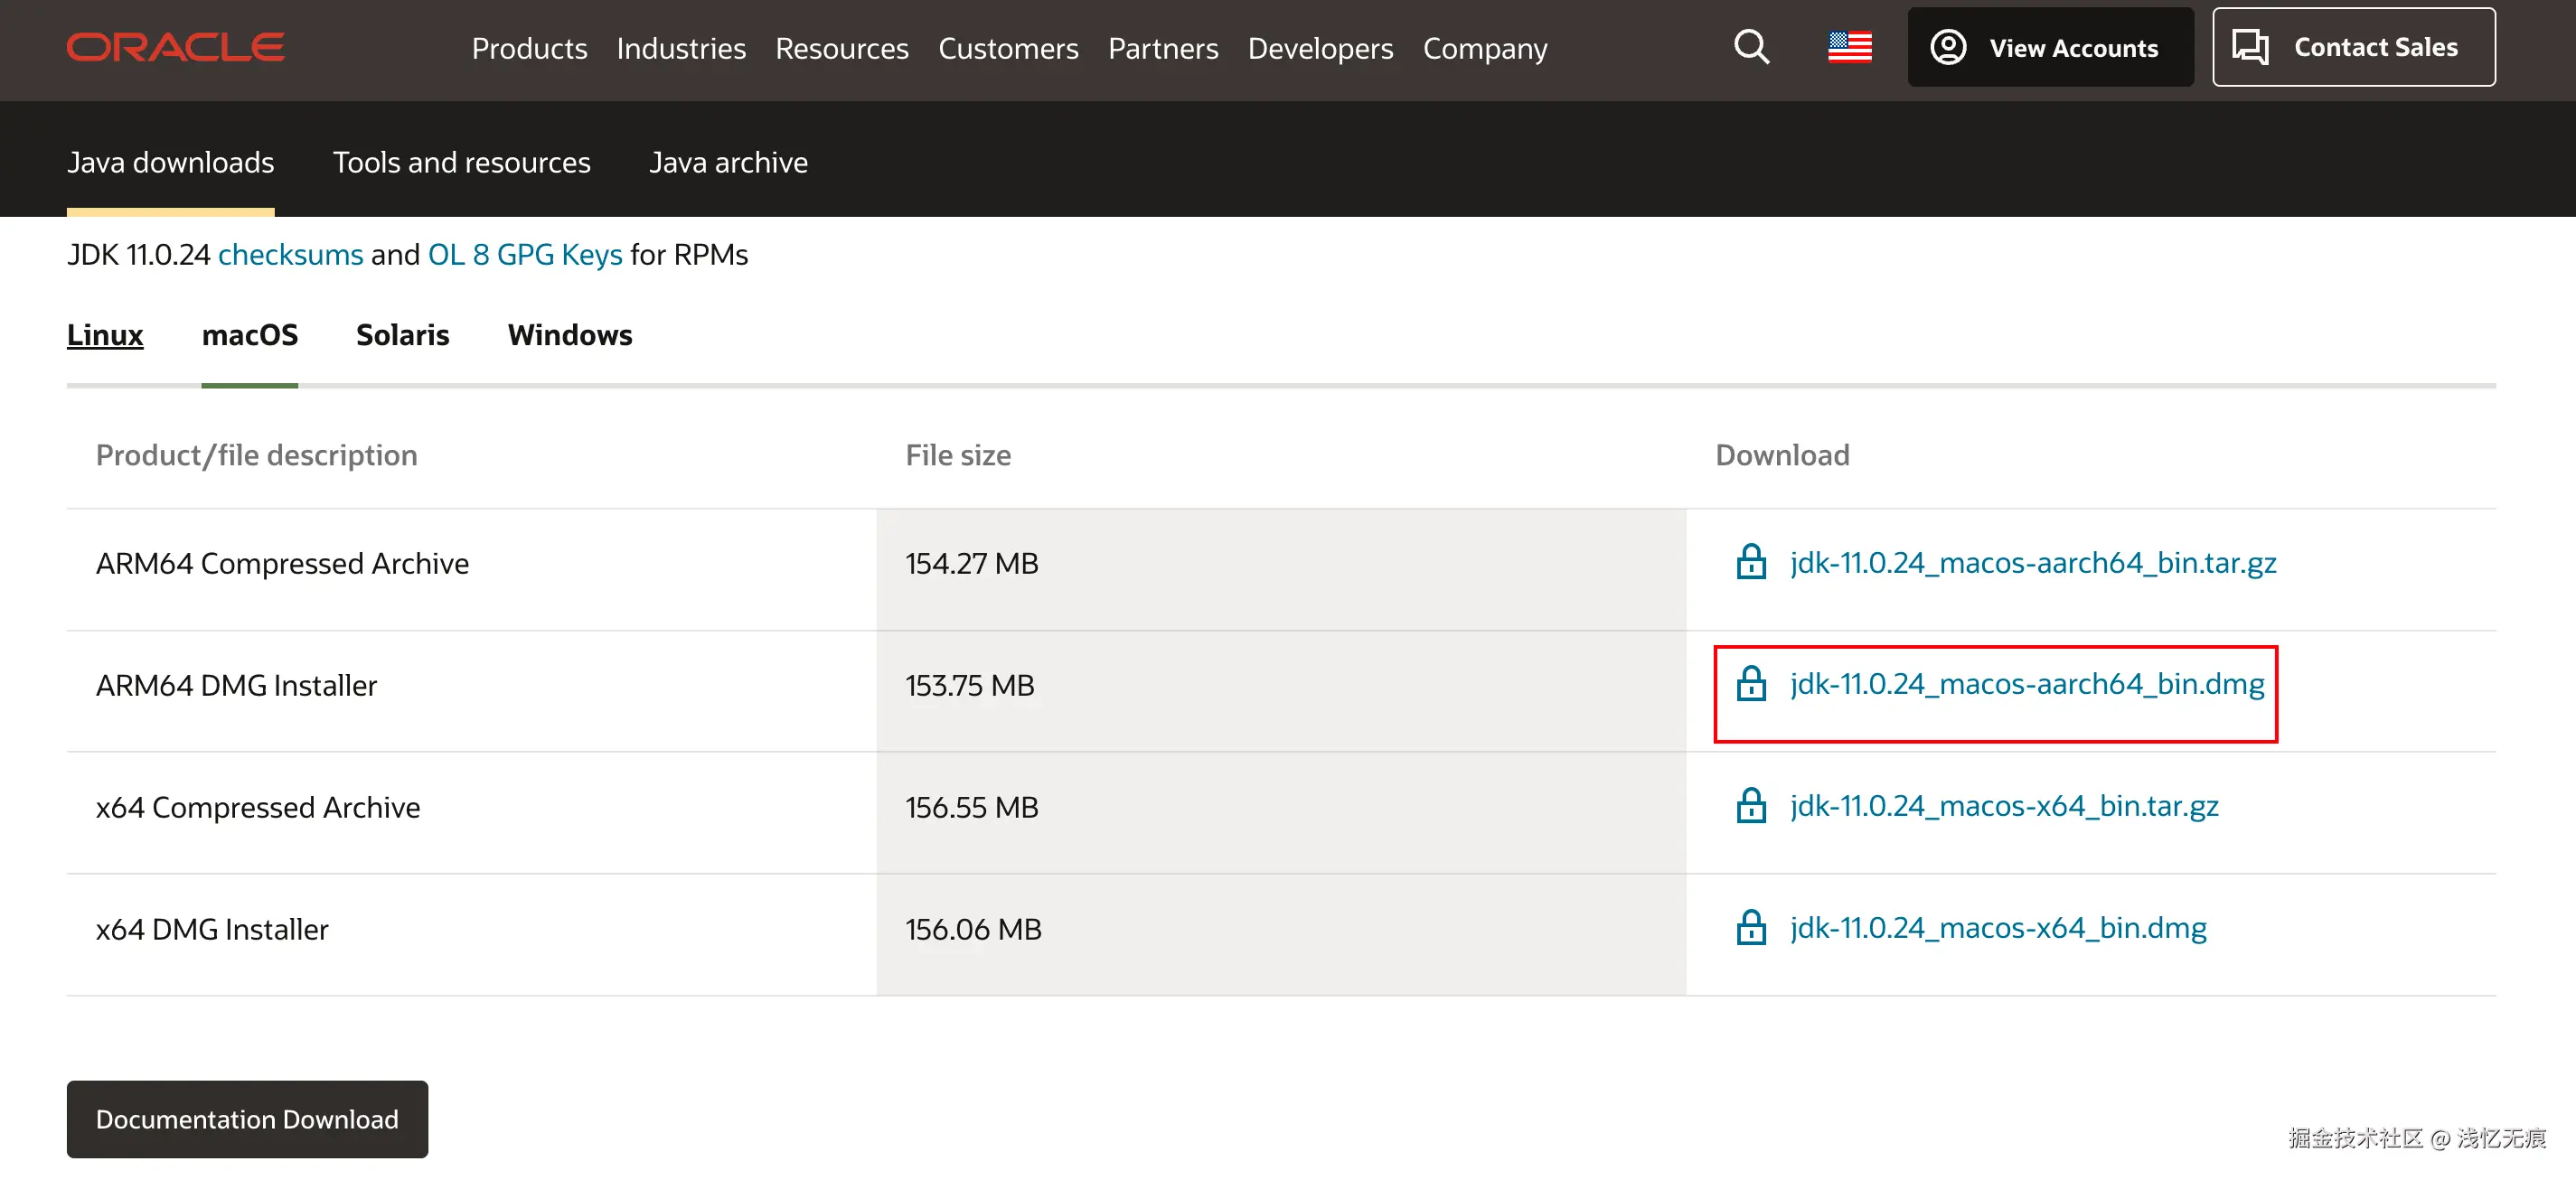The image size is (2576, 1180).
Task: Open the search magnifier icon
Action: 1751,47
